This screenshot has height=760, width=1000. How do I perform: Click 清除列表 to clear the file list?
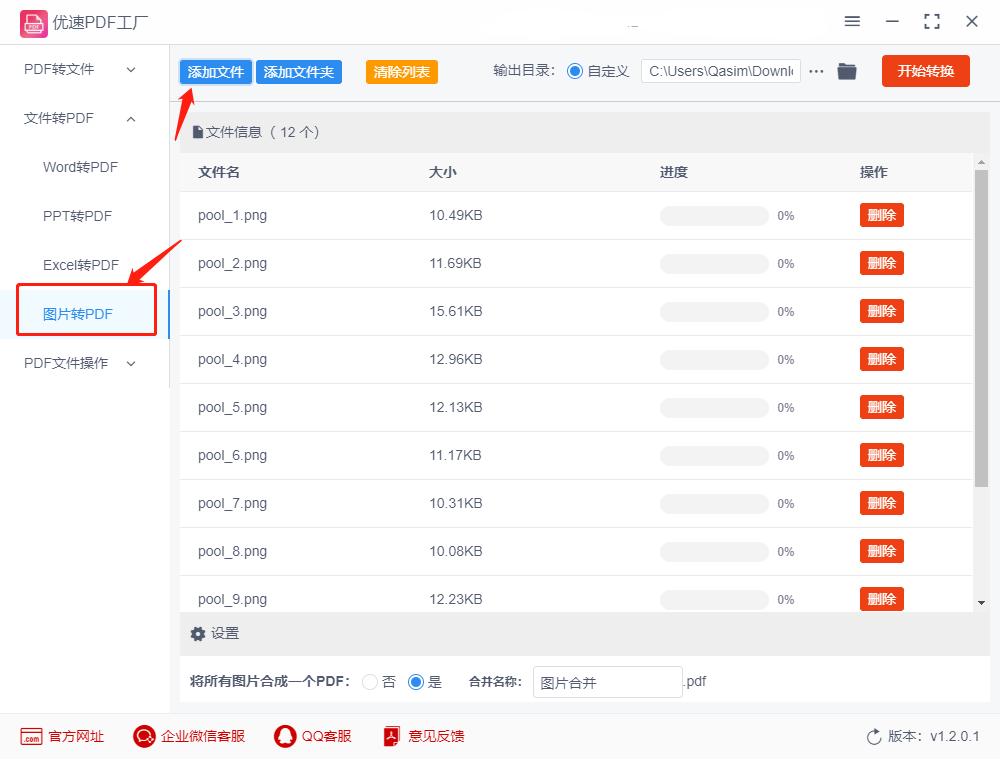coord(401,71)
